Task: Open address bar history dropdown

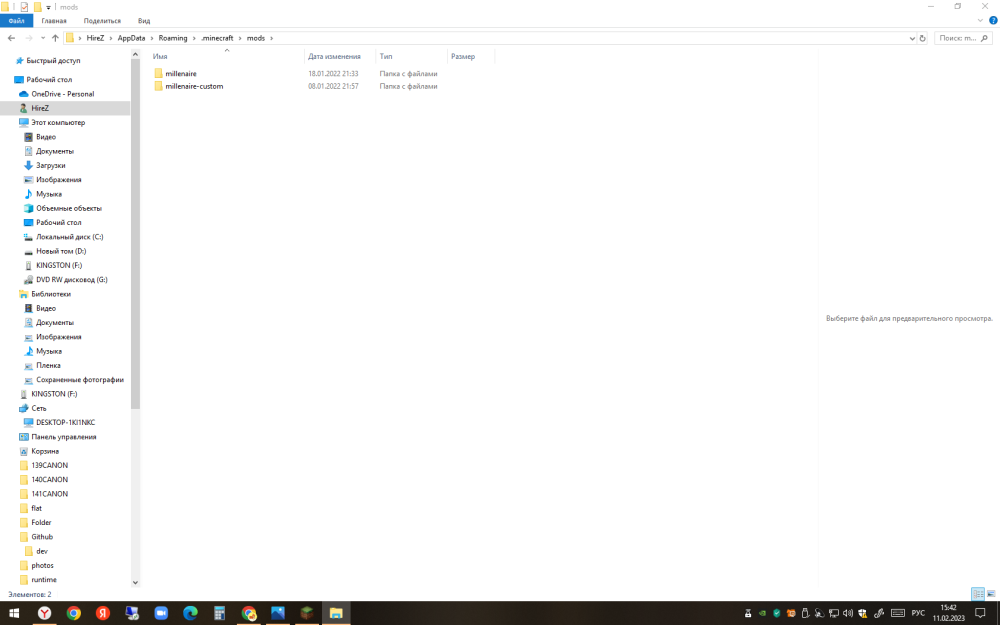Action: pos(911,38)
